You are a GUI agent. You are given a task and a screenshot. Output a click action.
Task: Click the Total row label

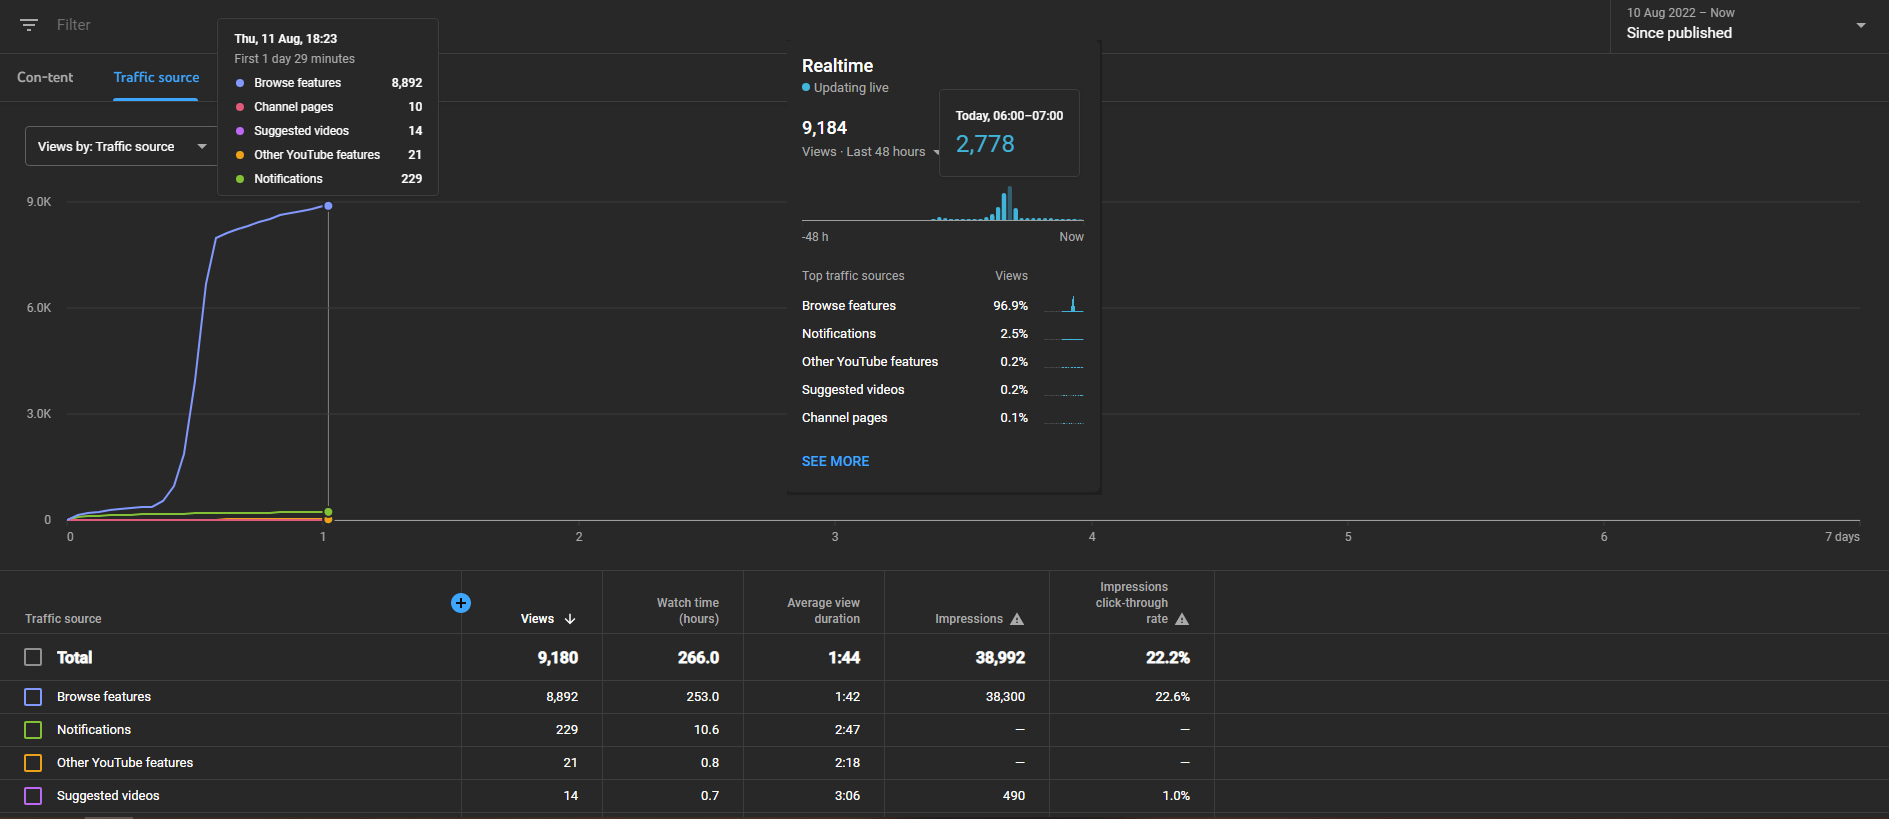(75, 657)
